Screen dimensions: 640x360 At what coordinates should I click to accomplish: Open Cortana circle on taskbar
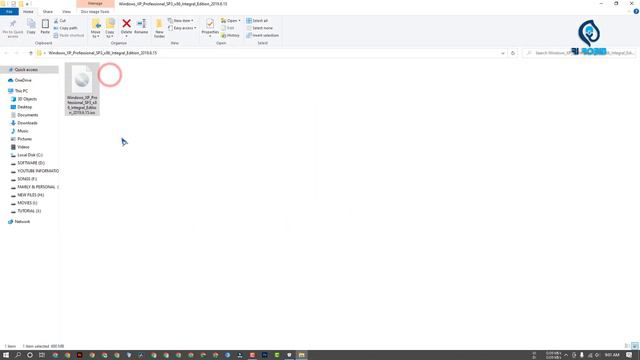tap(30, 355)
